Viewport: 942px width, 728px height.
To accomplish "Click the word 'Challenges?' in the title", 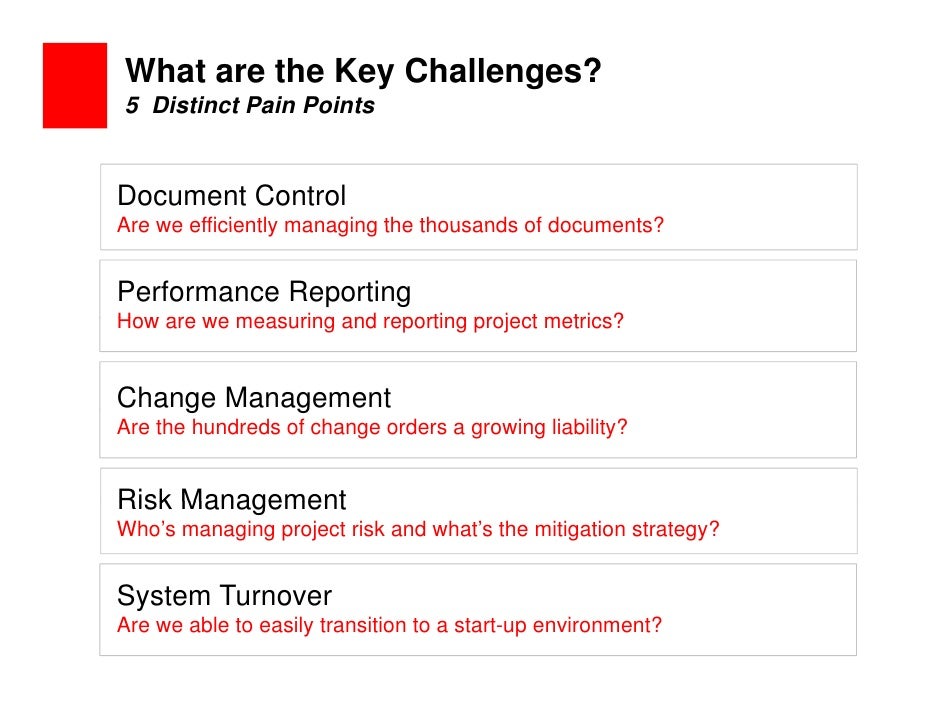I will pyautogui.click(x=503, y=71).
